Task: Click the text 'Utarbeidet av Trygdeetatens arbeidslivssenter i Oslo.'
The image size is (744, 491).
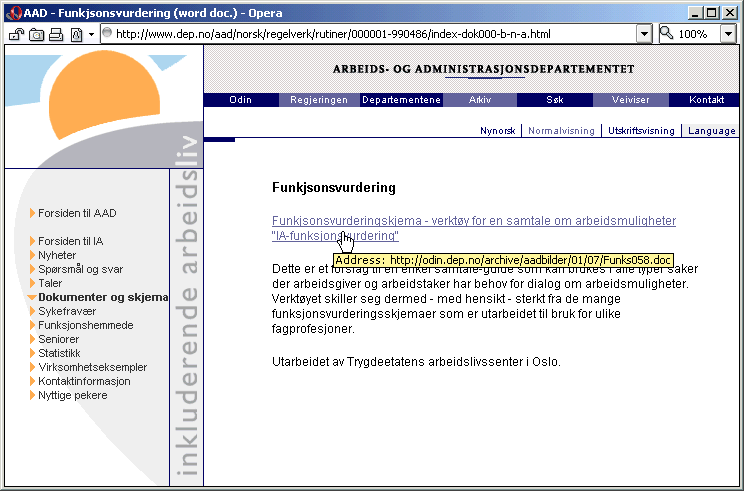Action: [416, 362]
